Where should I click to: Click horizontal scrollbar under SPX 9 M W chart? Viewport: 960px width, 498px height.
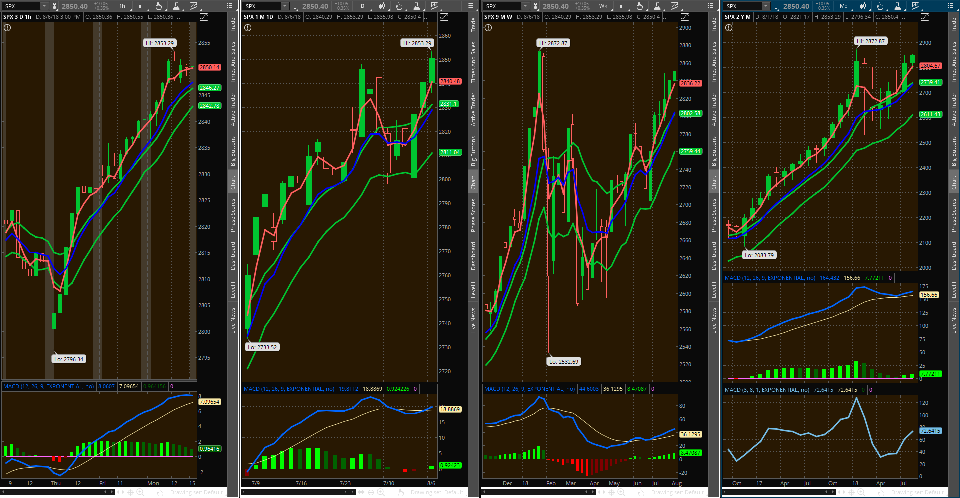pyautogui.click(x=539, y=492)
